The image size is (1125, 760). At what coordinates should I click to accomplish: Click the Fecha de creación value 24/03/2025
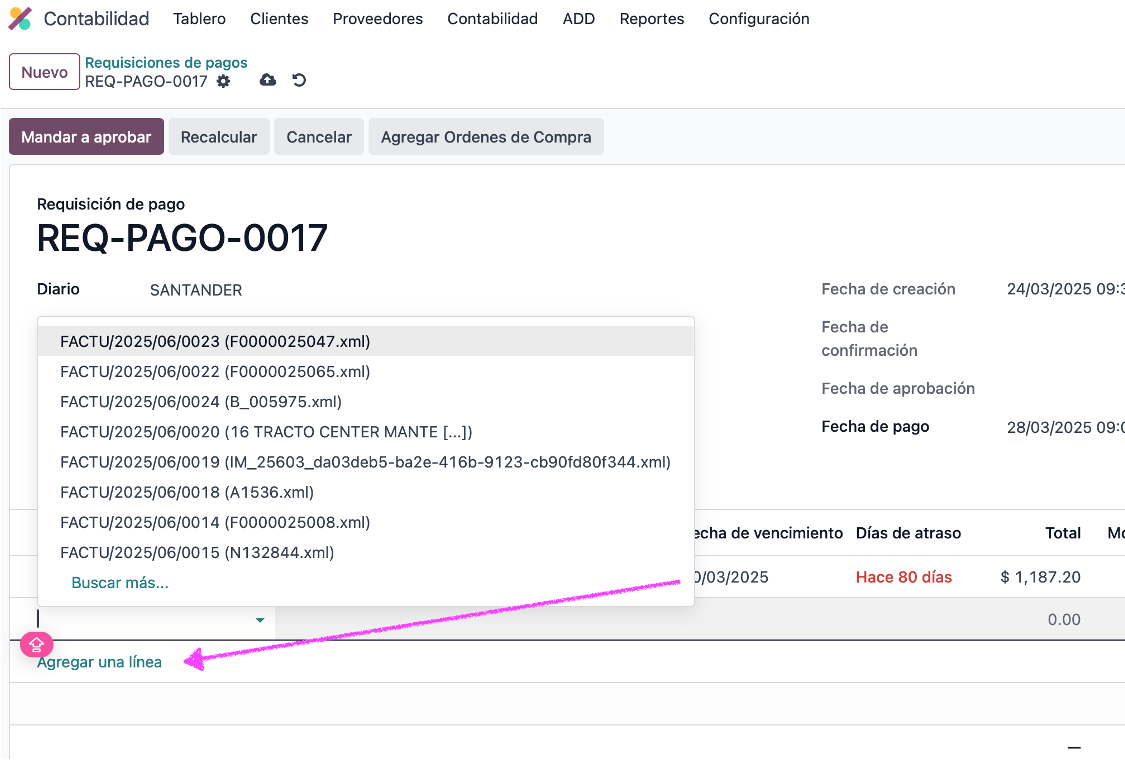point(1065,289)
